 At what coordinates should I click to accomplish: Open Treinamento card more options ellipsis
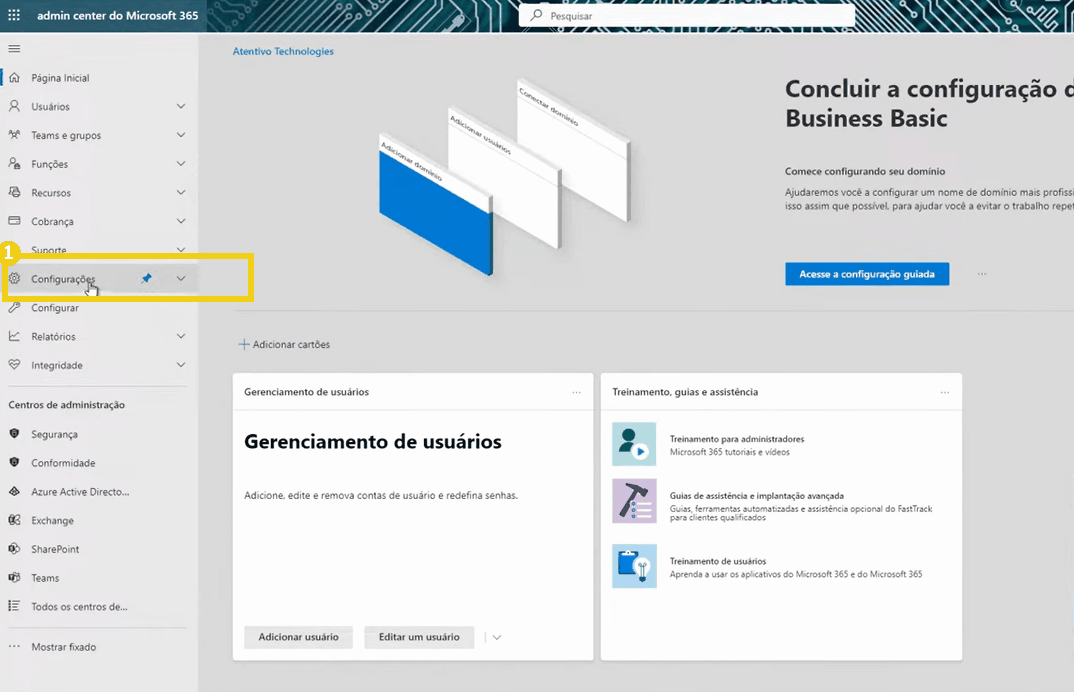(945, 392)
